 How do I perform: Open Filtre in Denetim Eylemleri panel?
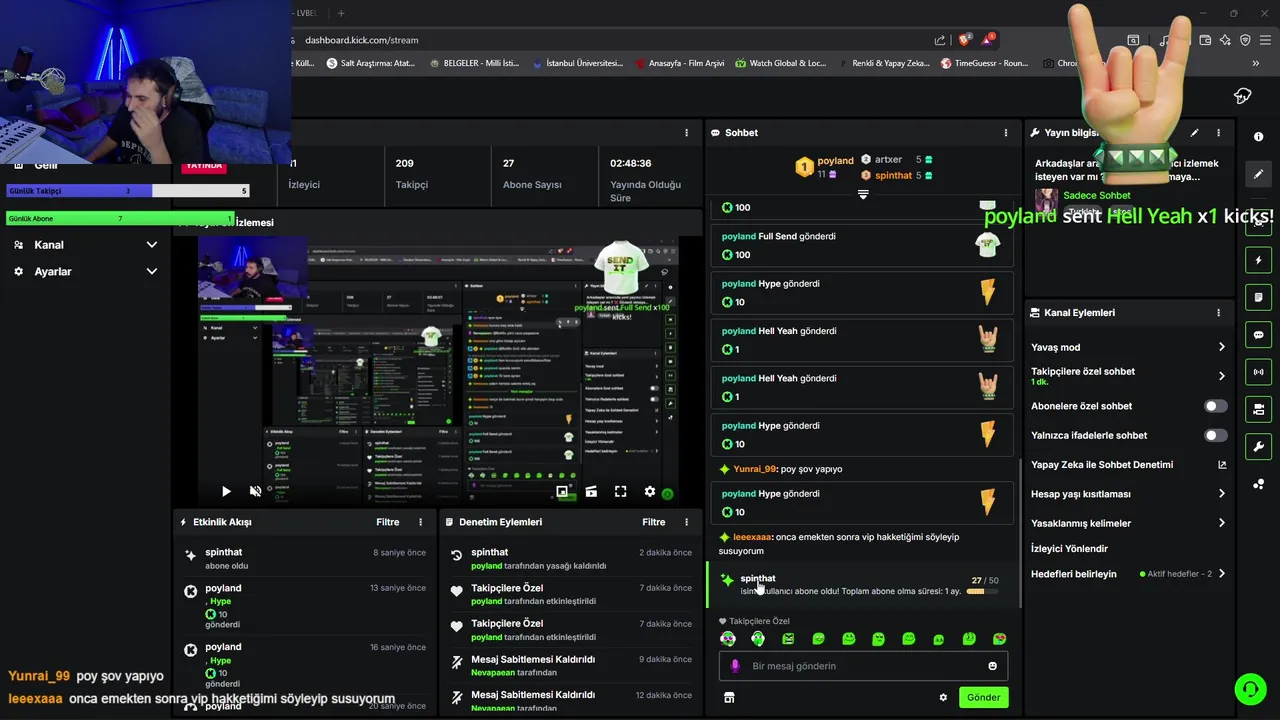653,522
